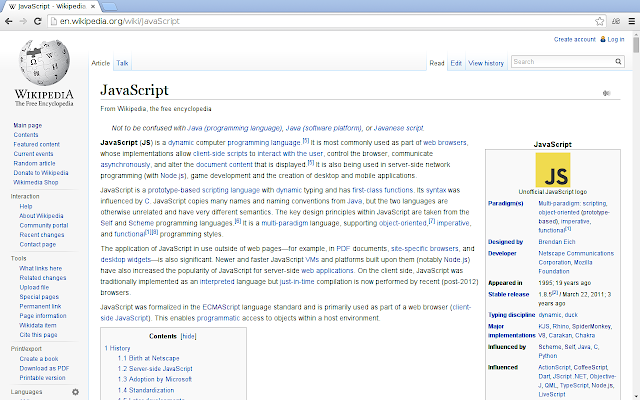
Task: Open the Main page sidebar link
Action: (x=28, y=125)
